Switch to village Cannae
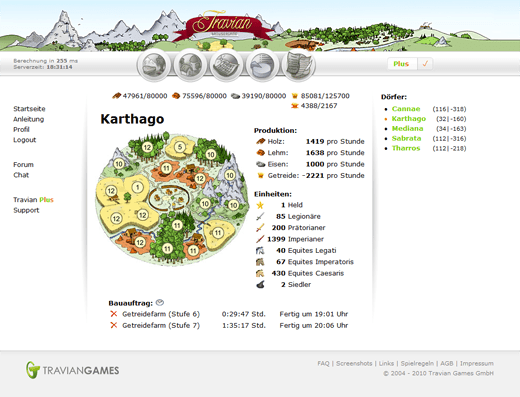Screen dimensions: 520x397 (x=406, y=109)
